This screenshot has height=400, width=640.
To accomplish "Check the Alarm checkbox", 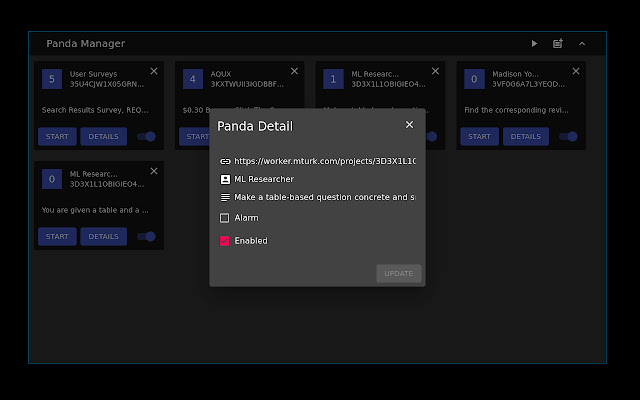I will pyautogui.click(x=225, y=218).
